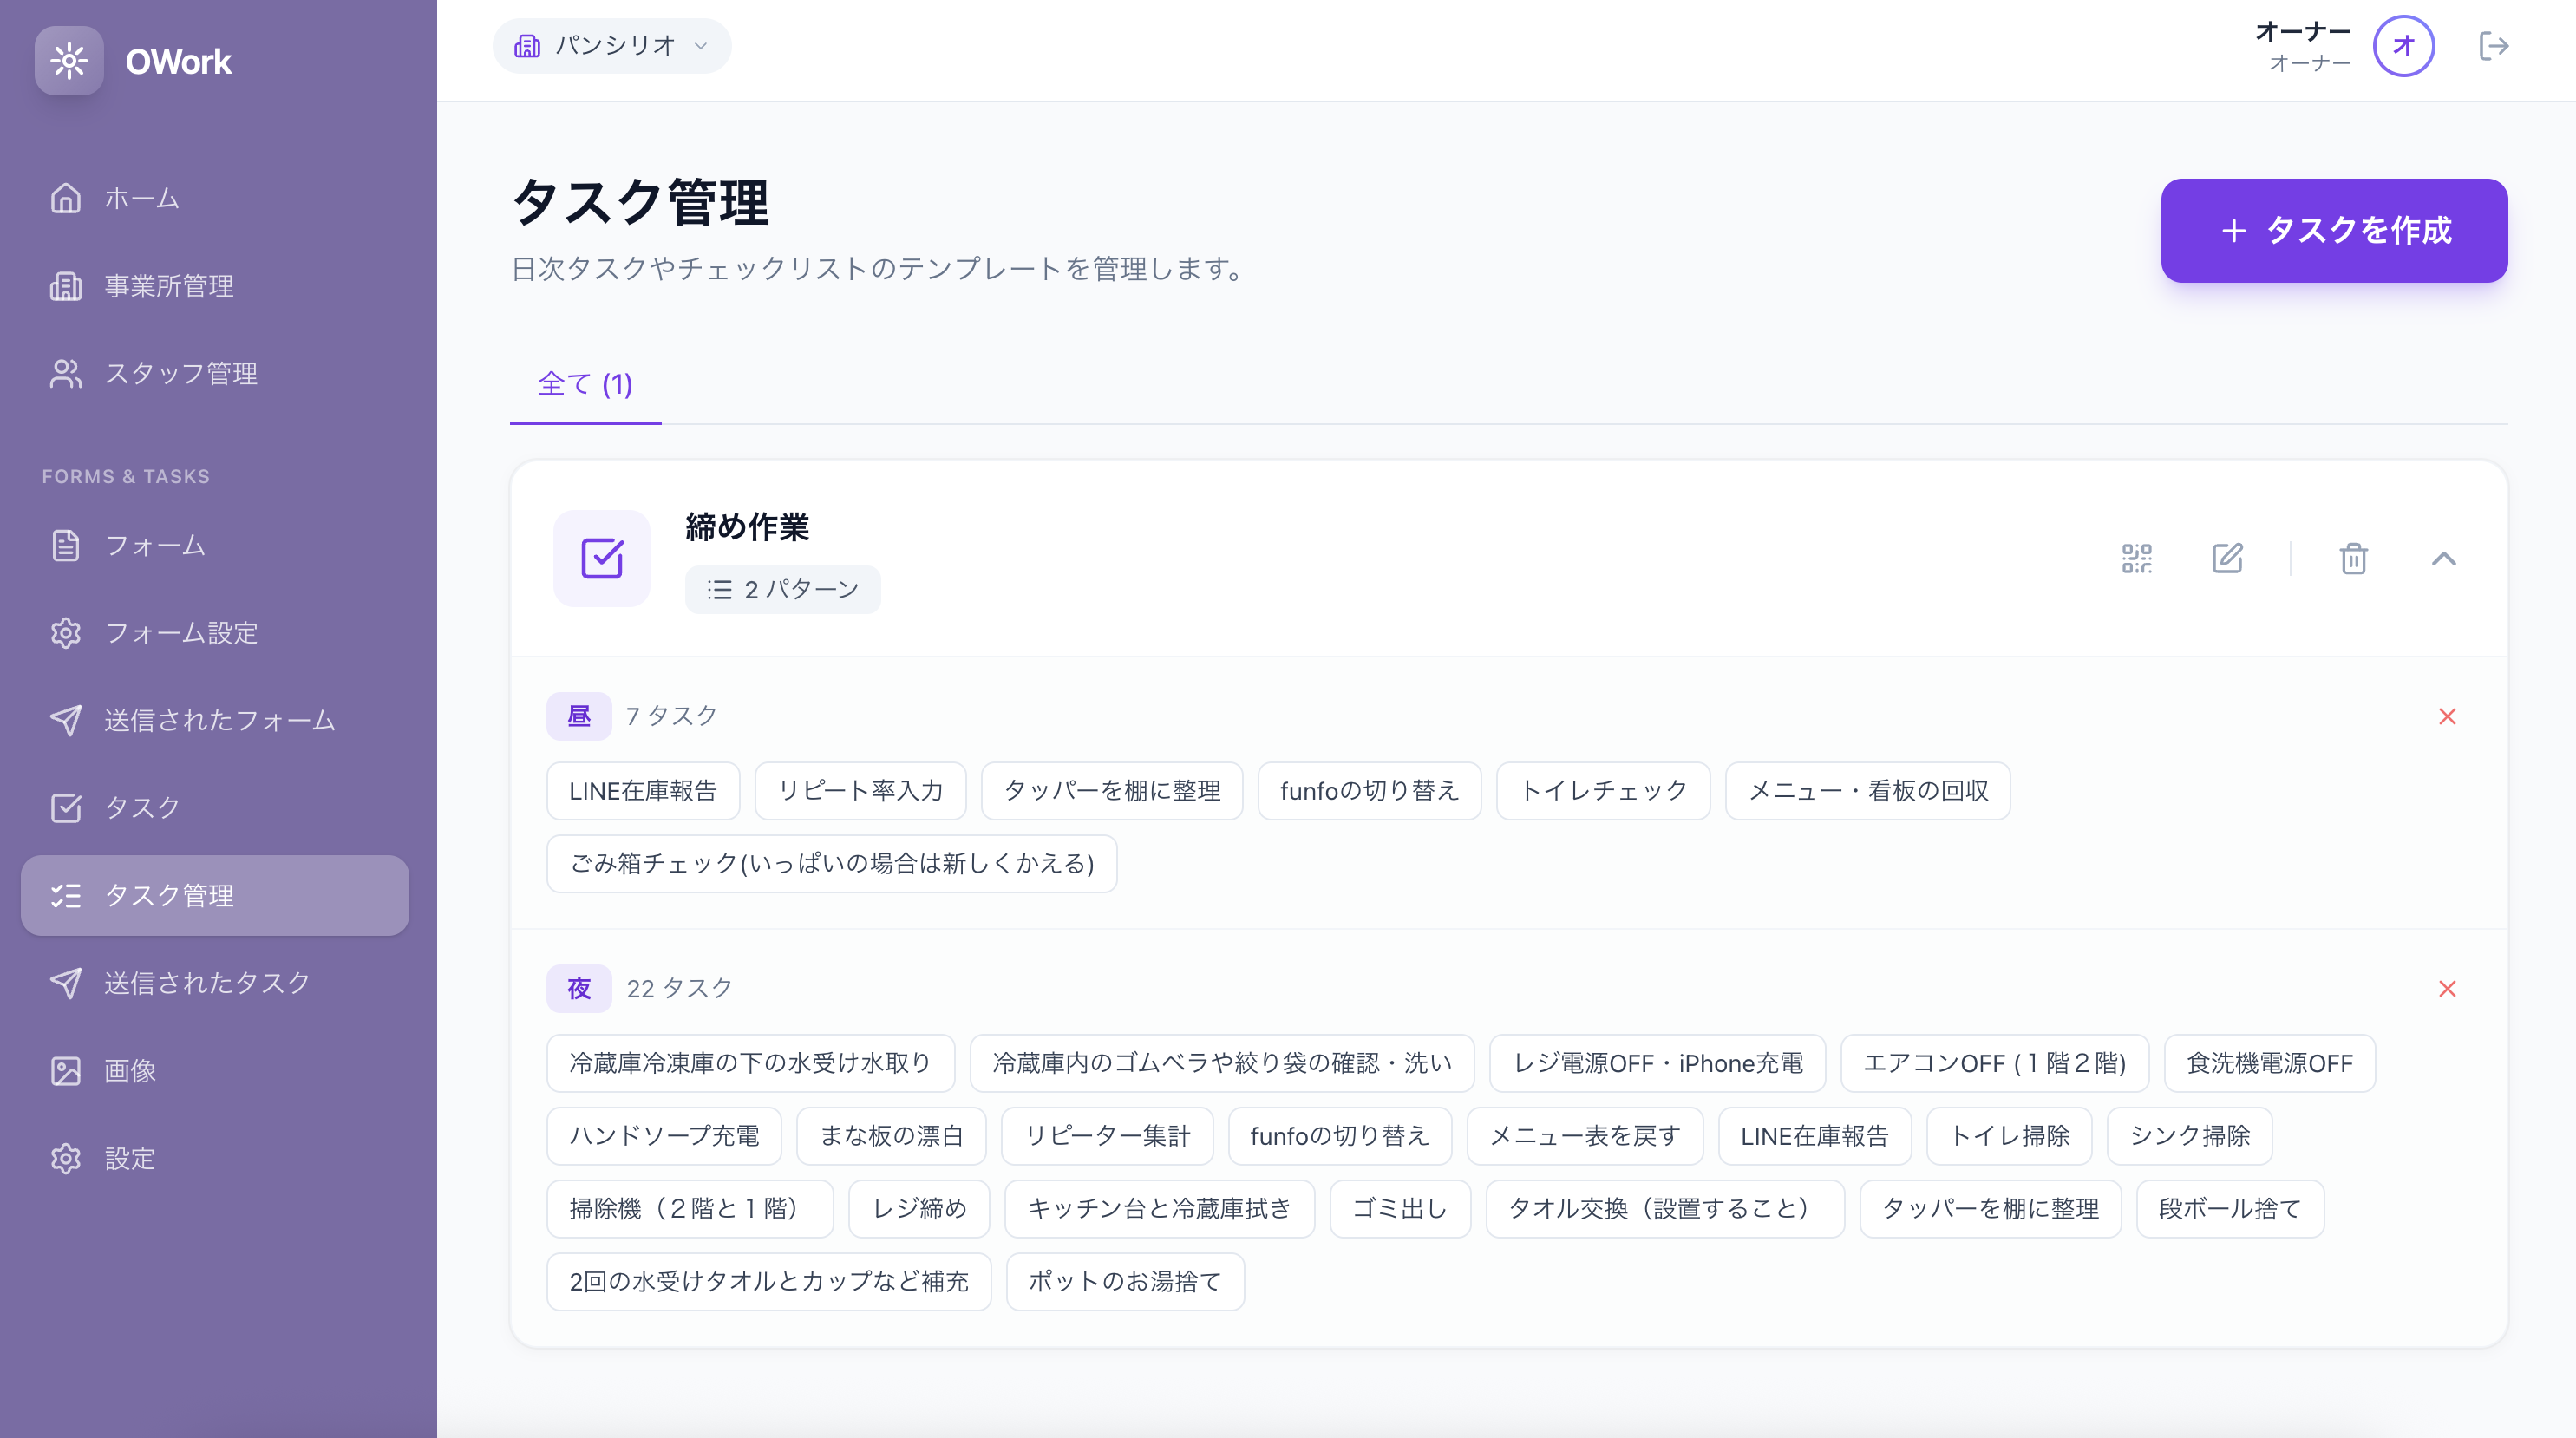
Task: Click the edit pencil icon for 締め作業
Action: click(x=2227, y=558)
